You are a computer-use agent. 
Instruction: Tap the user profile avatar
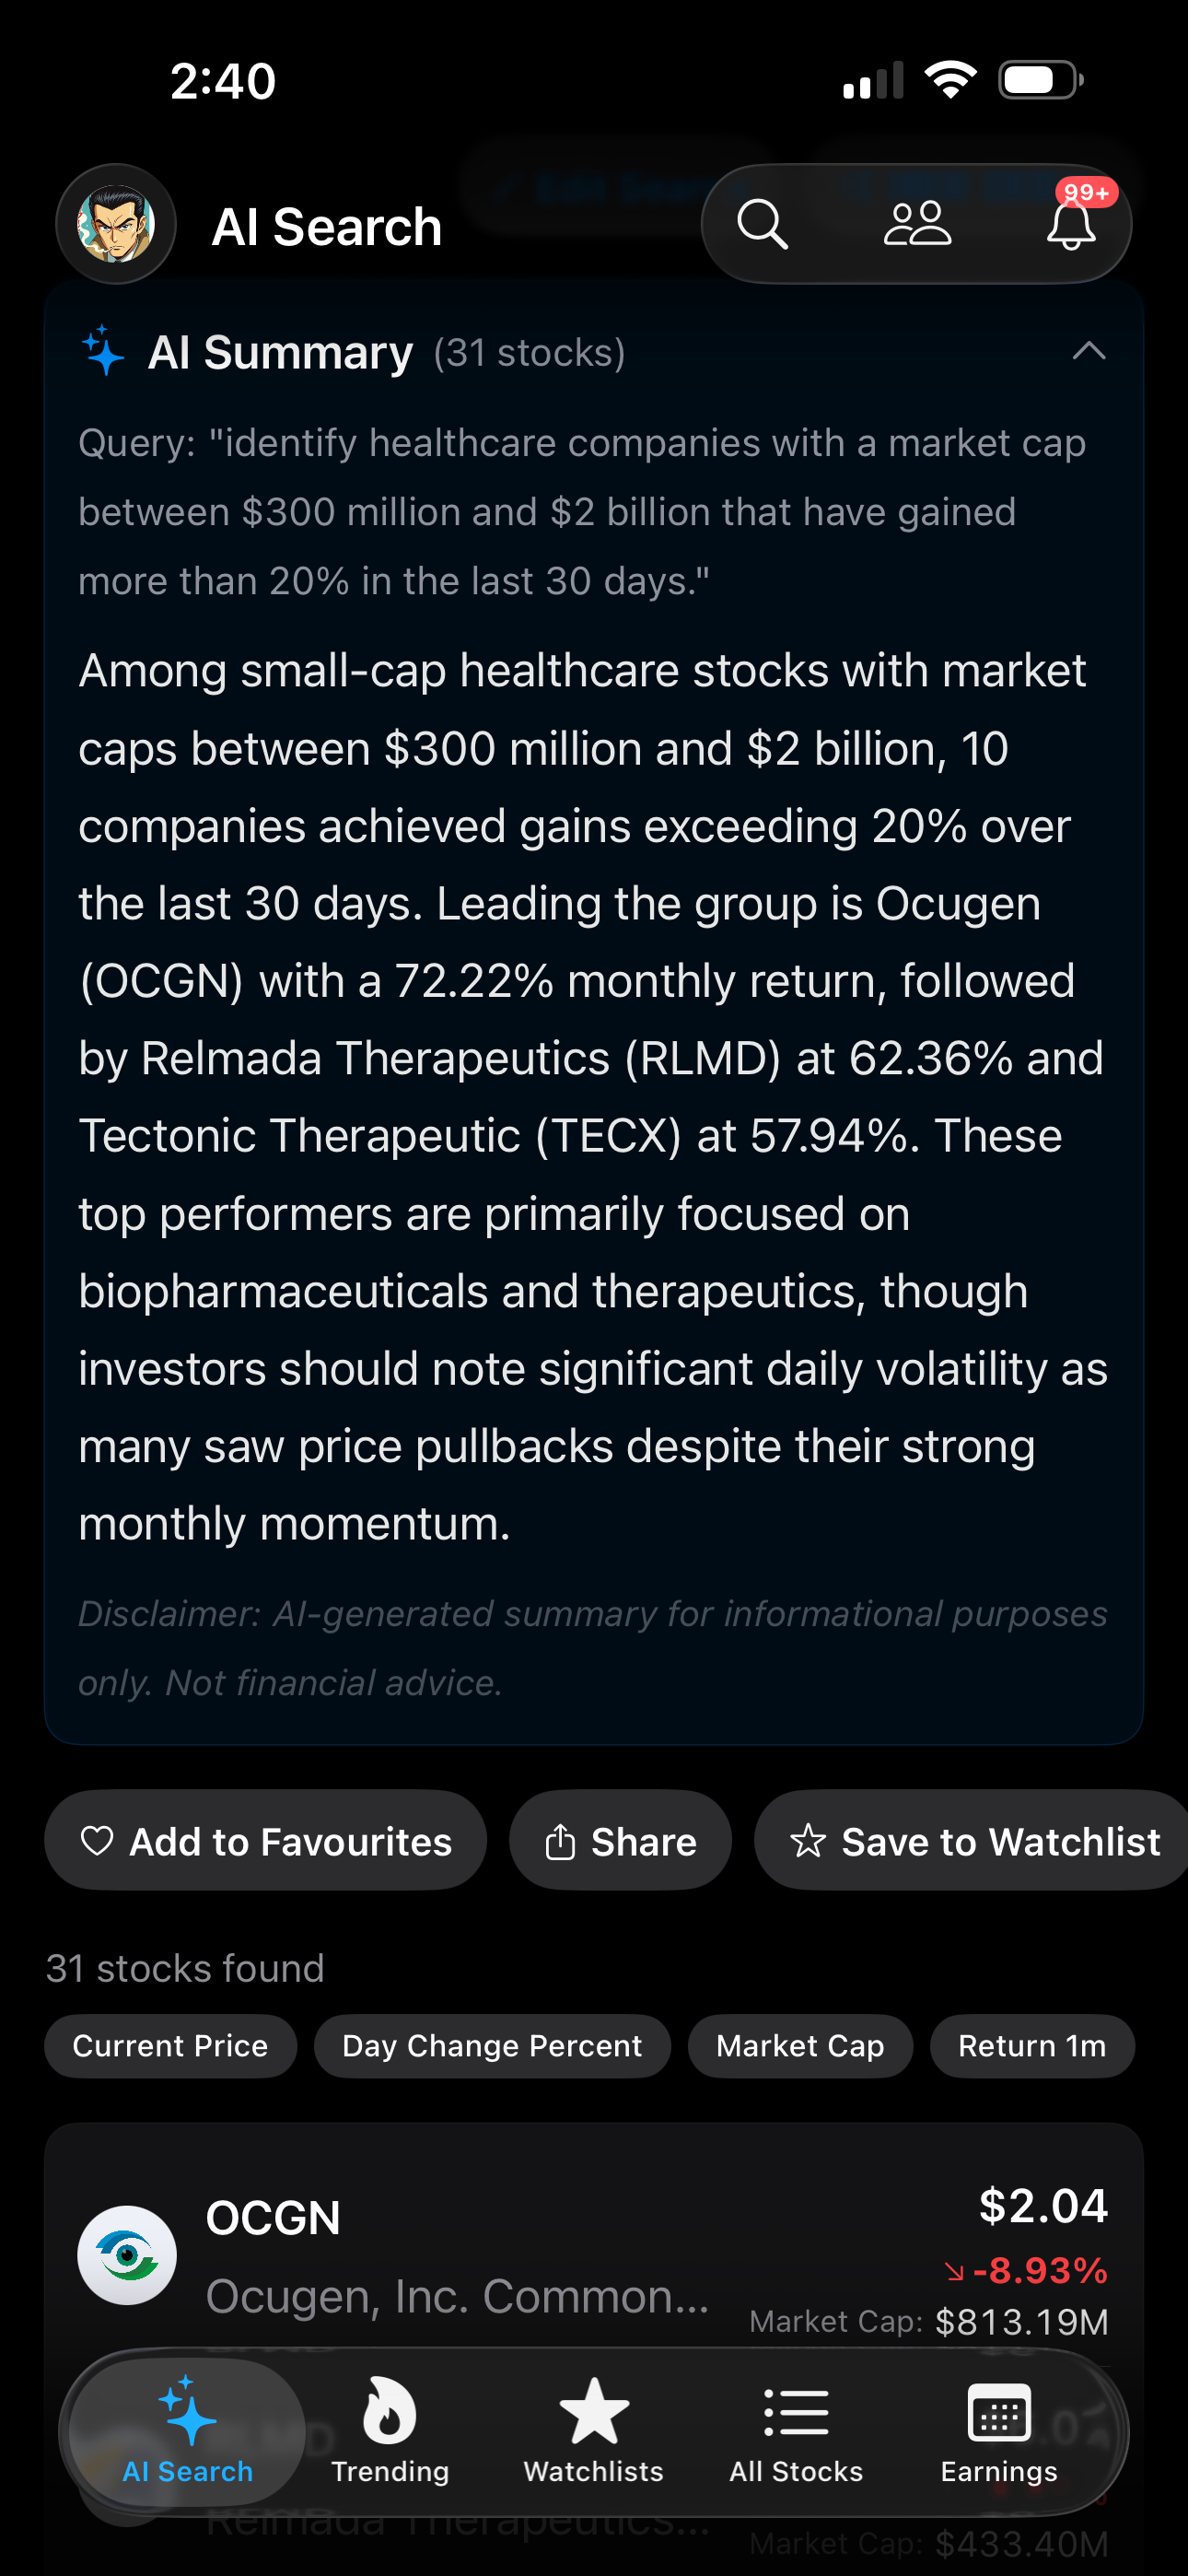(x=116, y=224)
